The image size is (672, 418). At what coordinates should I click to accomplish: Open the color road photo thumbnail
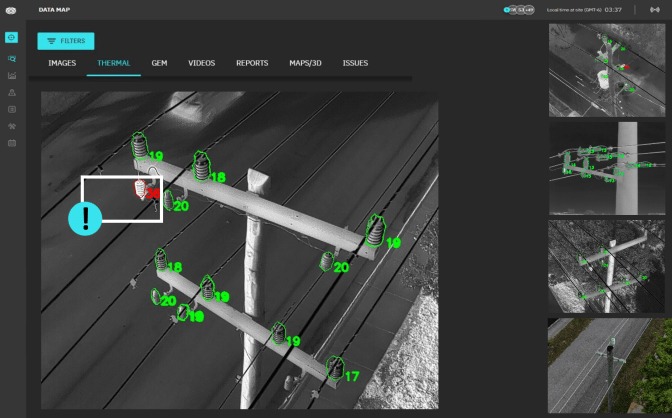[609, 366]
